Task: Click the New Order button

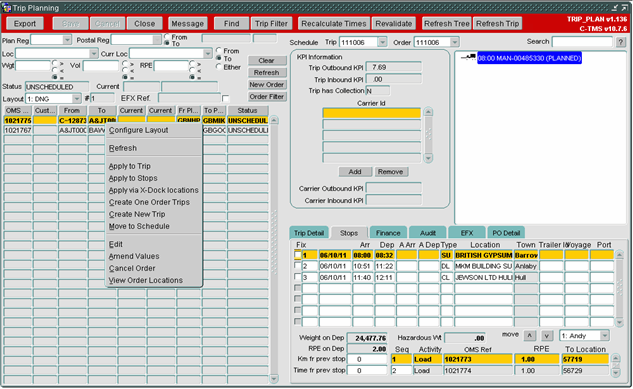Action: click(266, 85)
